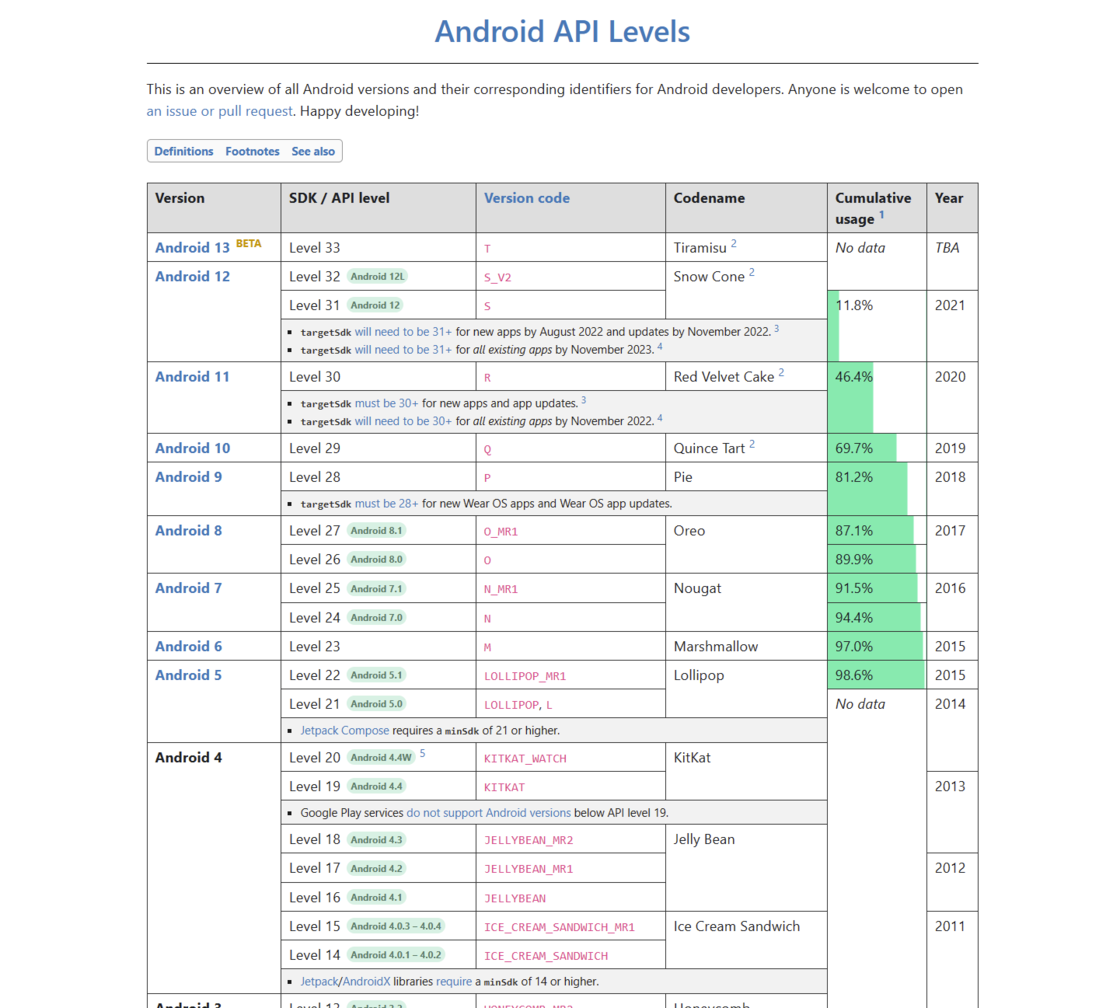Click footnote 5 next to Android 4.4W badge
This screenshot has width=1120, height=1008.
tap(422, 753)
